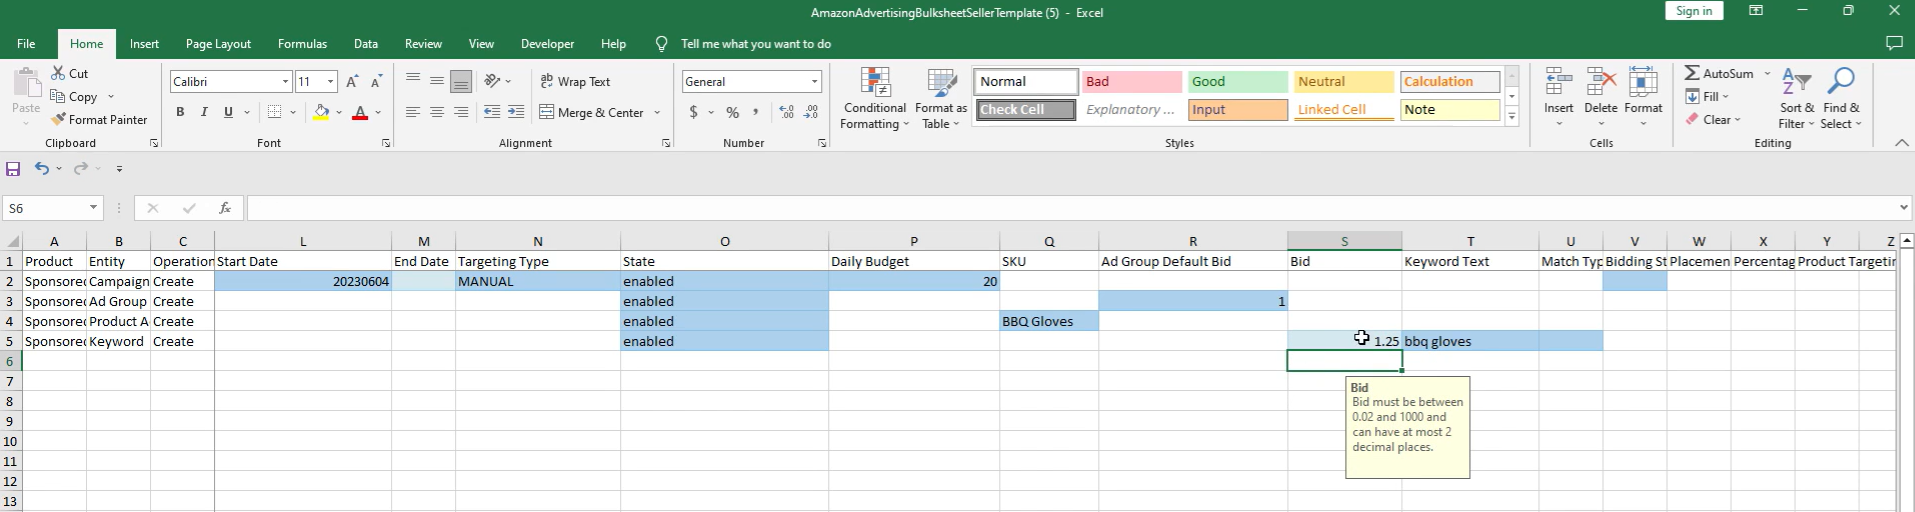The image size is (1915, 512).
Task: Open Format as Table menu
Action: pyautogui.click(x=940, y=98)
